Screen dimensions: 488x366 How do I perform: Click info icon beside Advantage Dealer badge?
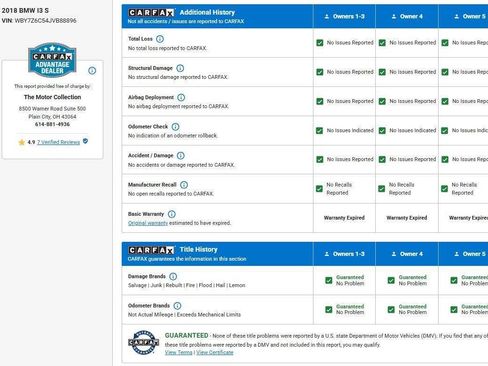92,71
